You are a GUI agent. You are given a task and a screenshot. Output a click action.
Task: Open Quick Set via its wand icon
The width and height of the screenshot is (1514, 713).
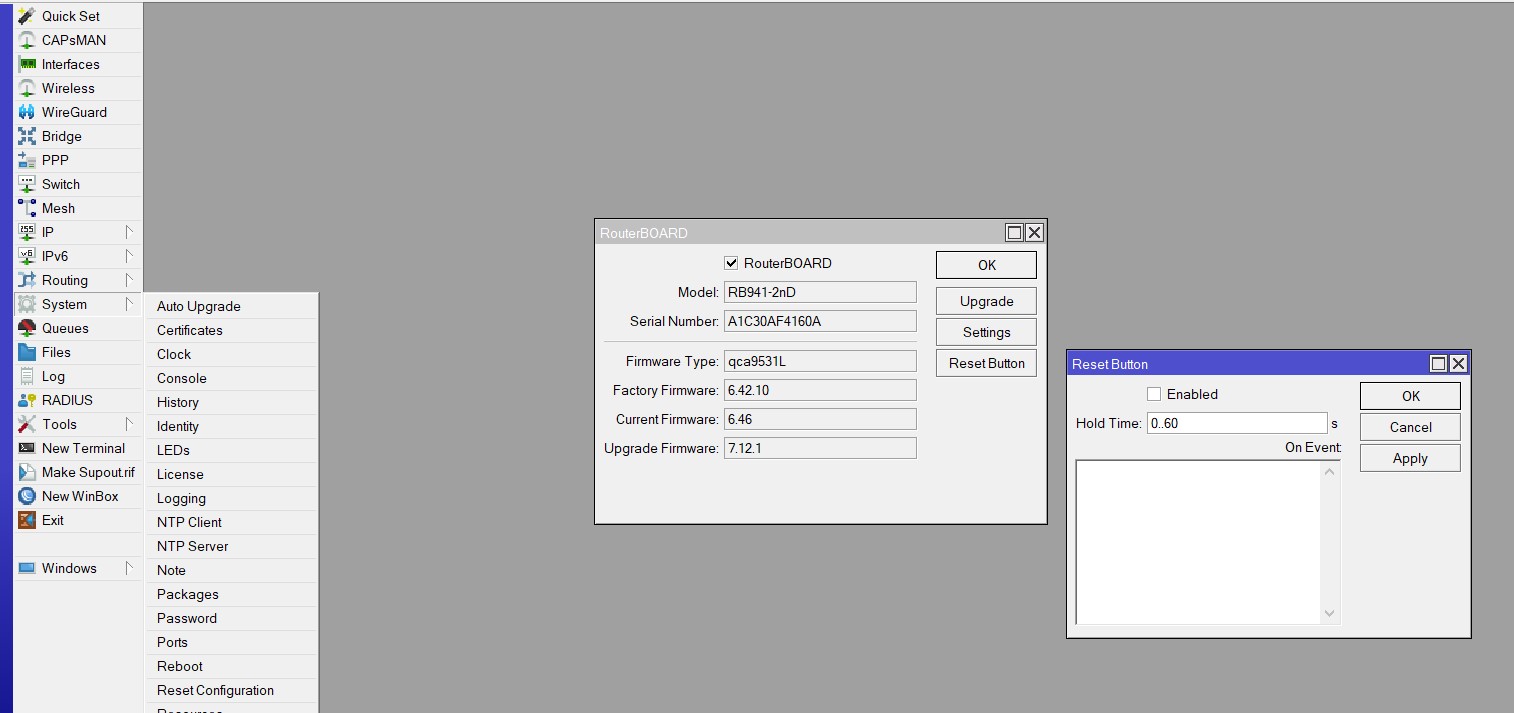pyautogui.click(x=27, y=16)
